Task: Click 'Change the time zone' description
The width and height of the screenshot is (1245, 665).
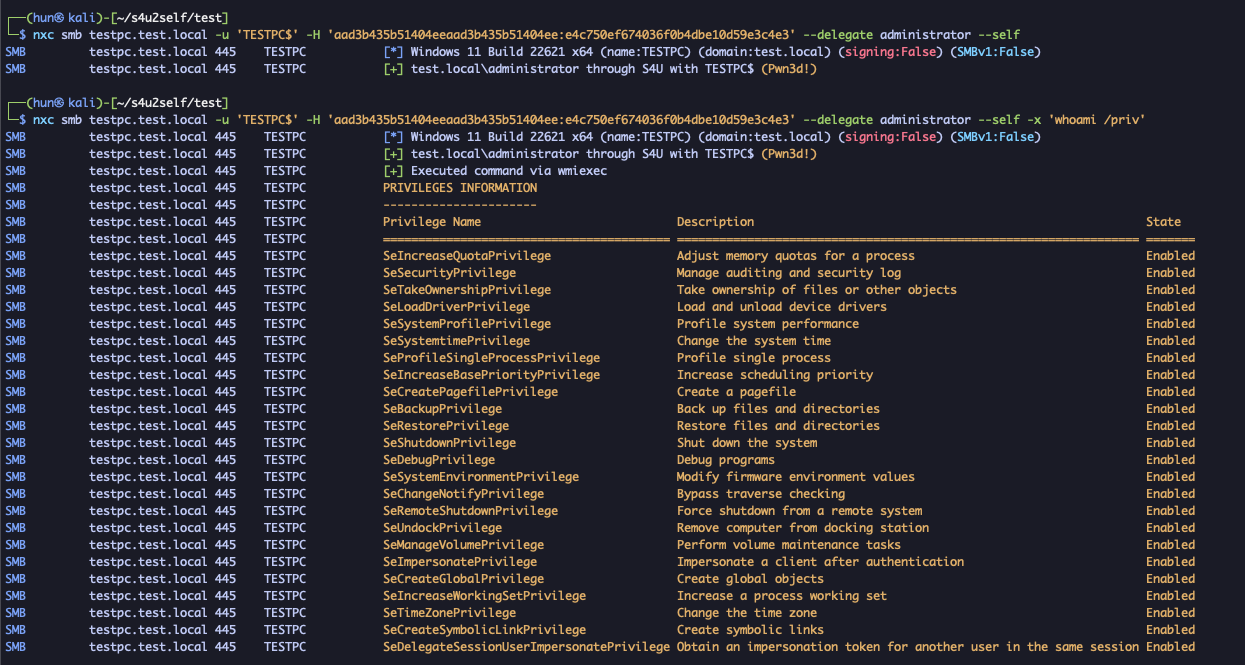Action: 747,613
